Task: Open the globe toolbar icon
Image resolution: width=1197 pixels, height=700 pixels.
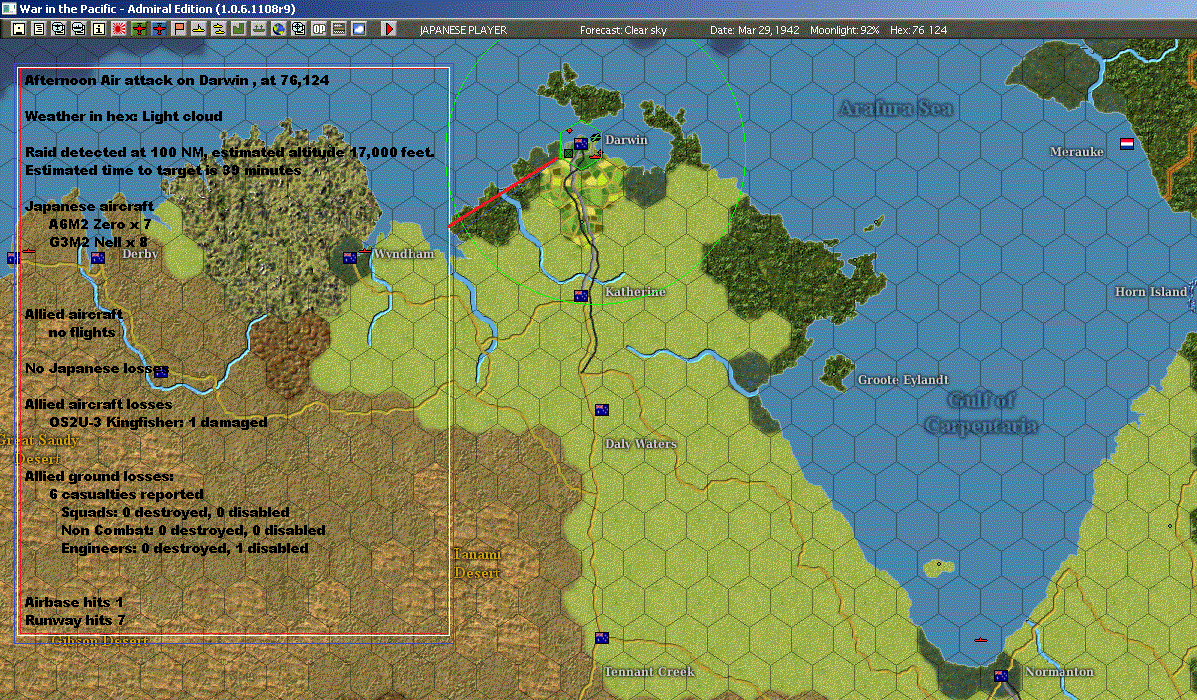Action: [x=279, y=29]
